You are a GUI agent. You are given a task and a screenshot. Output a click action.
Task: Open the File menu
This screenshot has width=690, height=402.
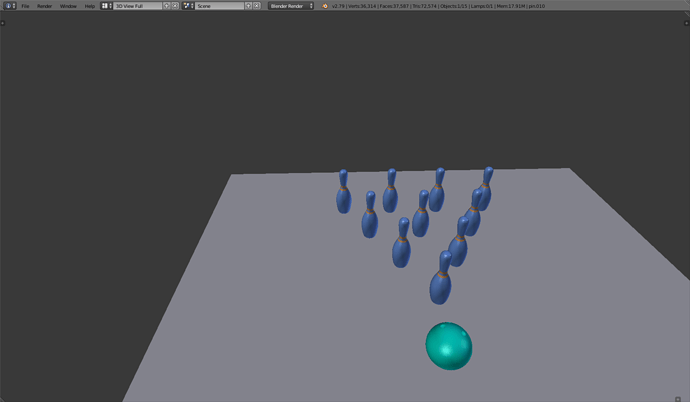(x=26, y=6)
